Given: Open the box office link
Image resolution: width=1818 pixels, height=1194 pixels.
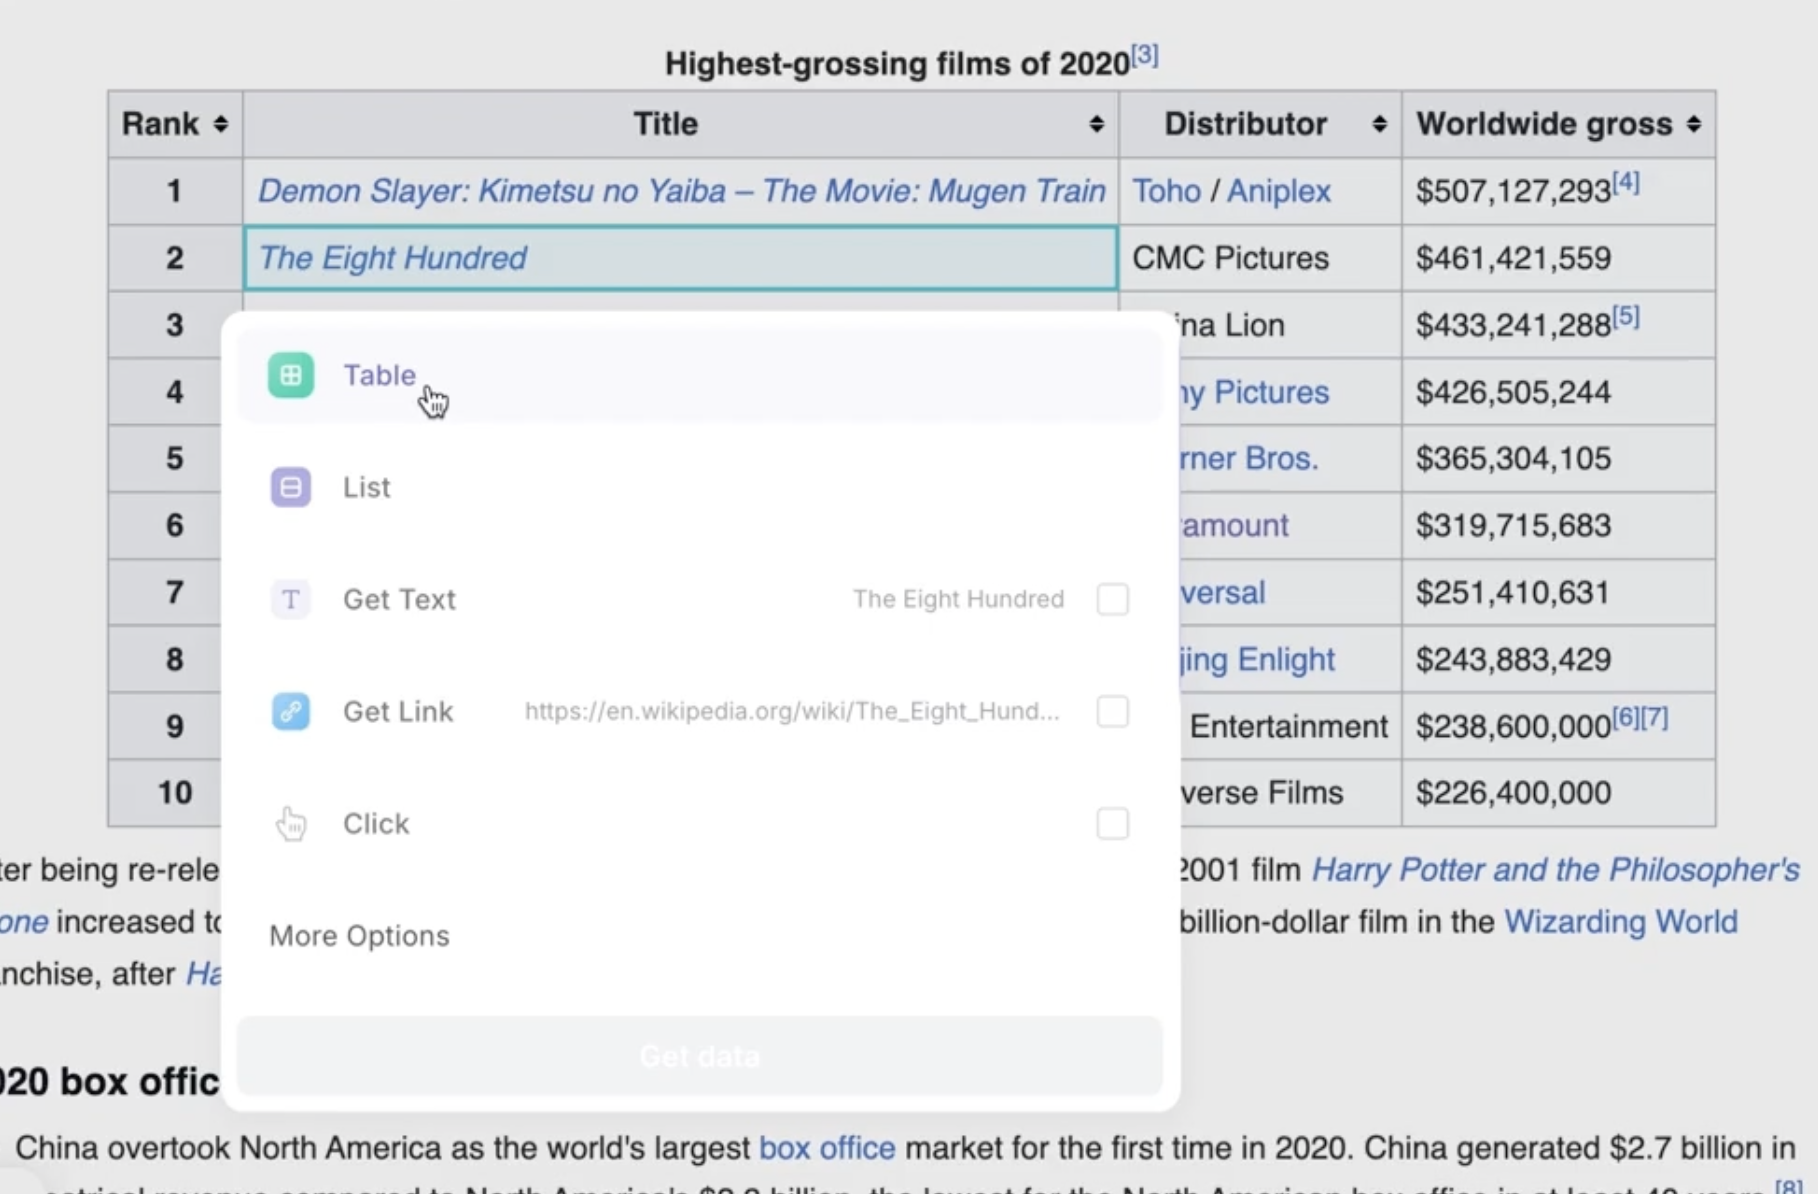Looking at the screenshot, I should tap(827, 1147).
